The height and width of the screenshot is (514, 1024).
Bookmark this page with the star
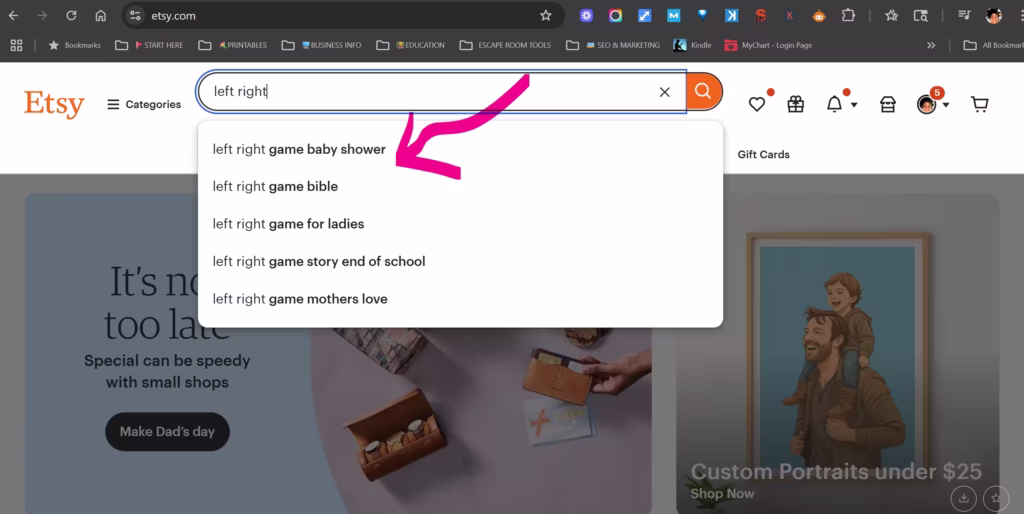pos(546,16)
